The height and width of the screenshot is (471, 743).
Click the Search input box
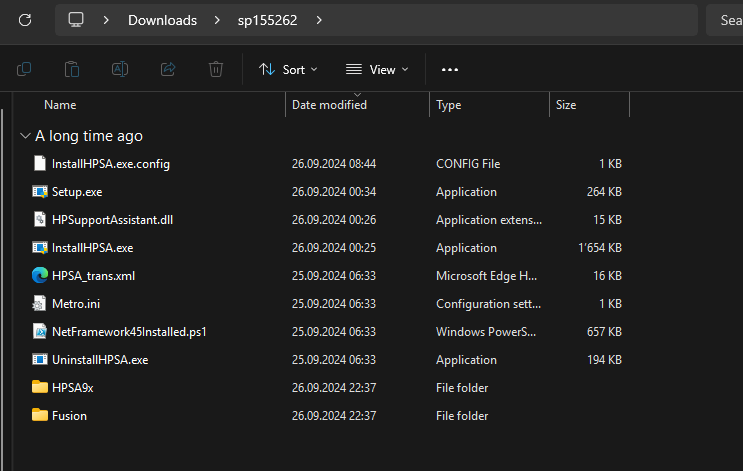tap(725, 20)
